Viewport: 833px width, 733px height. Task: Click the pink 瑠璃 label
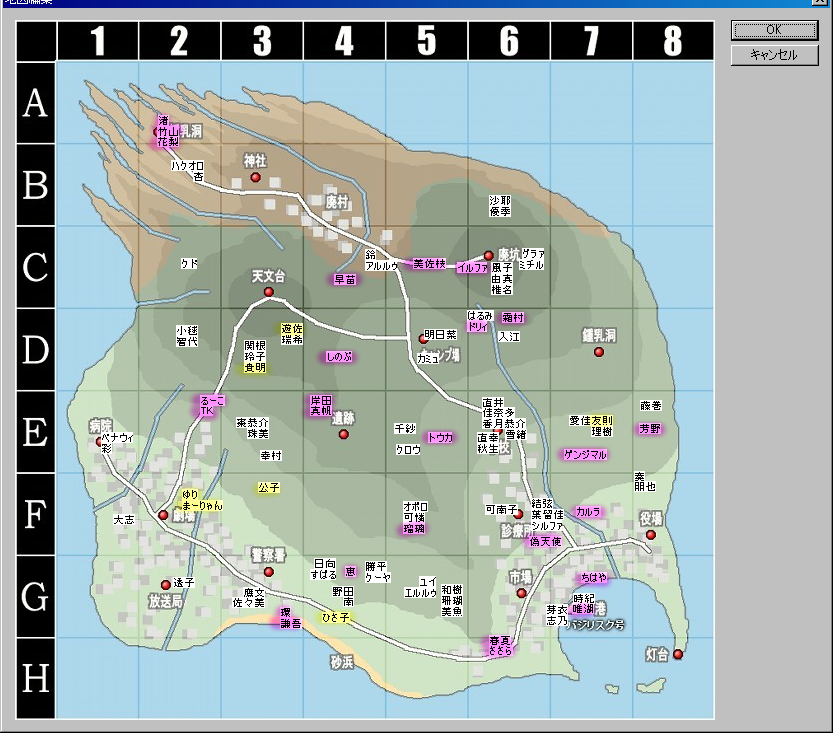click(414, 529)
